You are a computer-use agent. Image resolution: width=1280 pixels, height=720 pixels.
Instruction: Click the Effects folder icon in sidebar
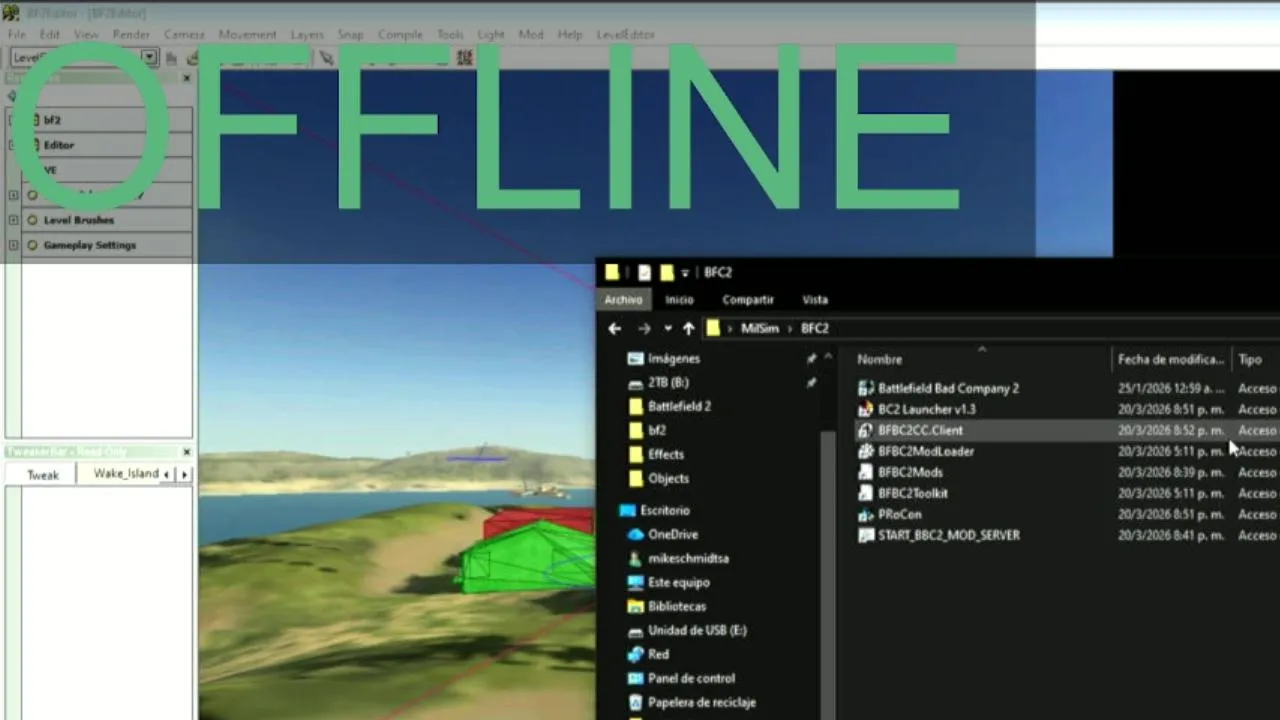coord(635,454)
